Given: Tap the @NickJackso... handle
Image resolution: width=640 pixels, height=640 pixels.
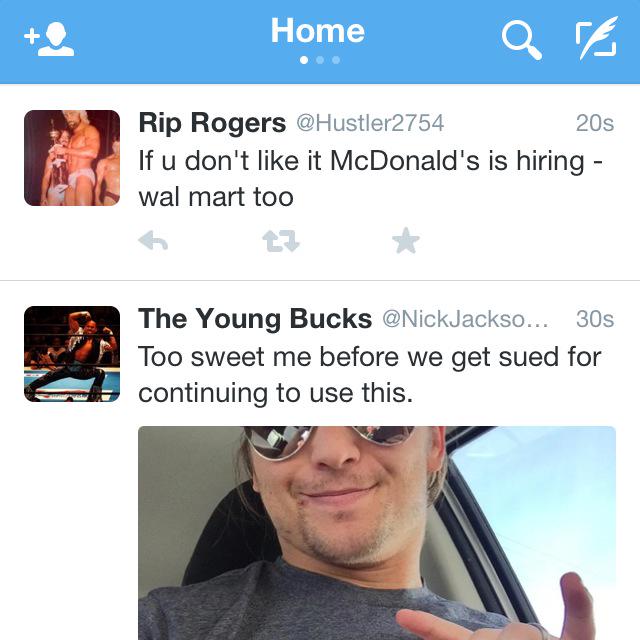Looking at the screenshot, I should (466, 319).
